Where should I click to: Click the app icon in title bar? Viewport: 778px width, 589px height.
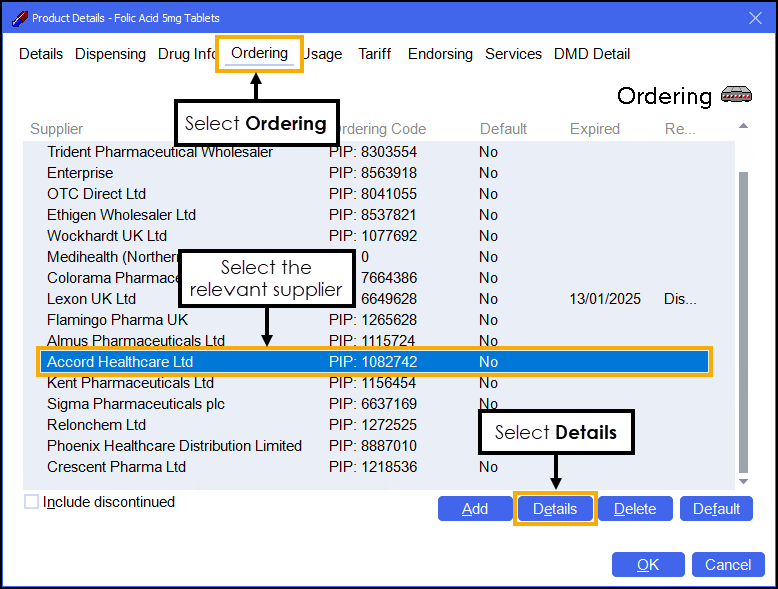coord(18,18)
